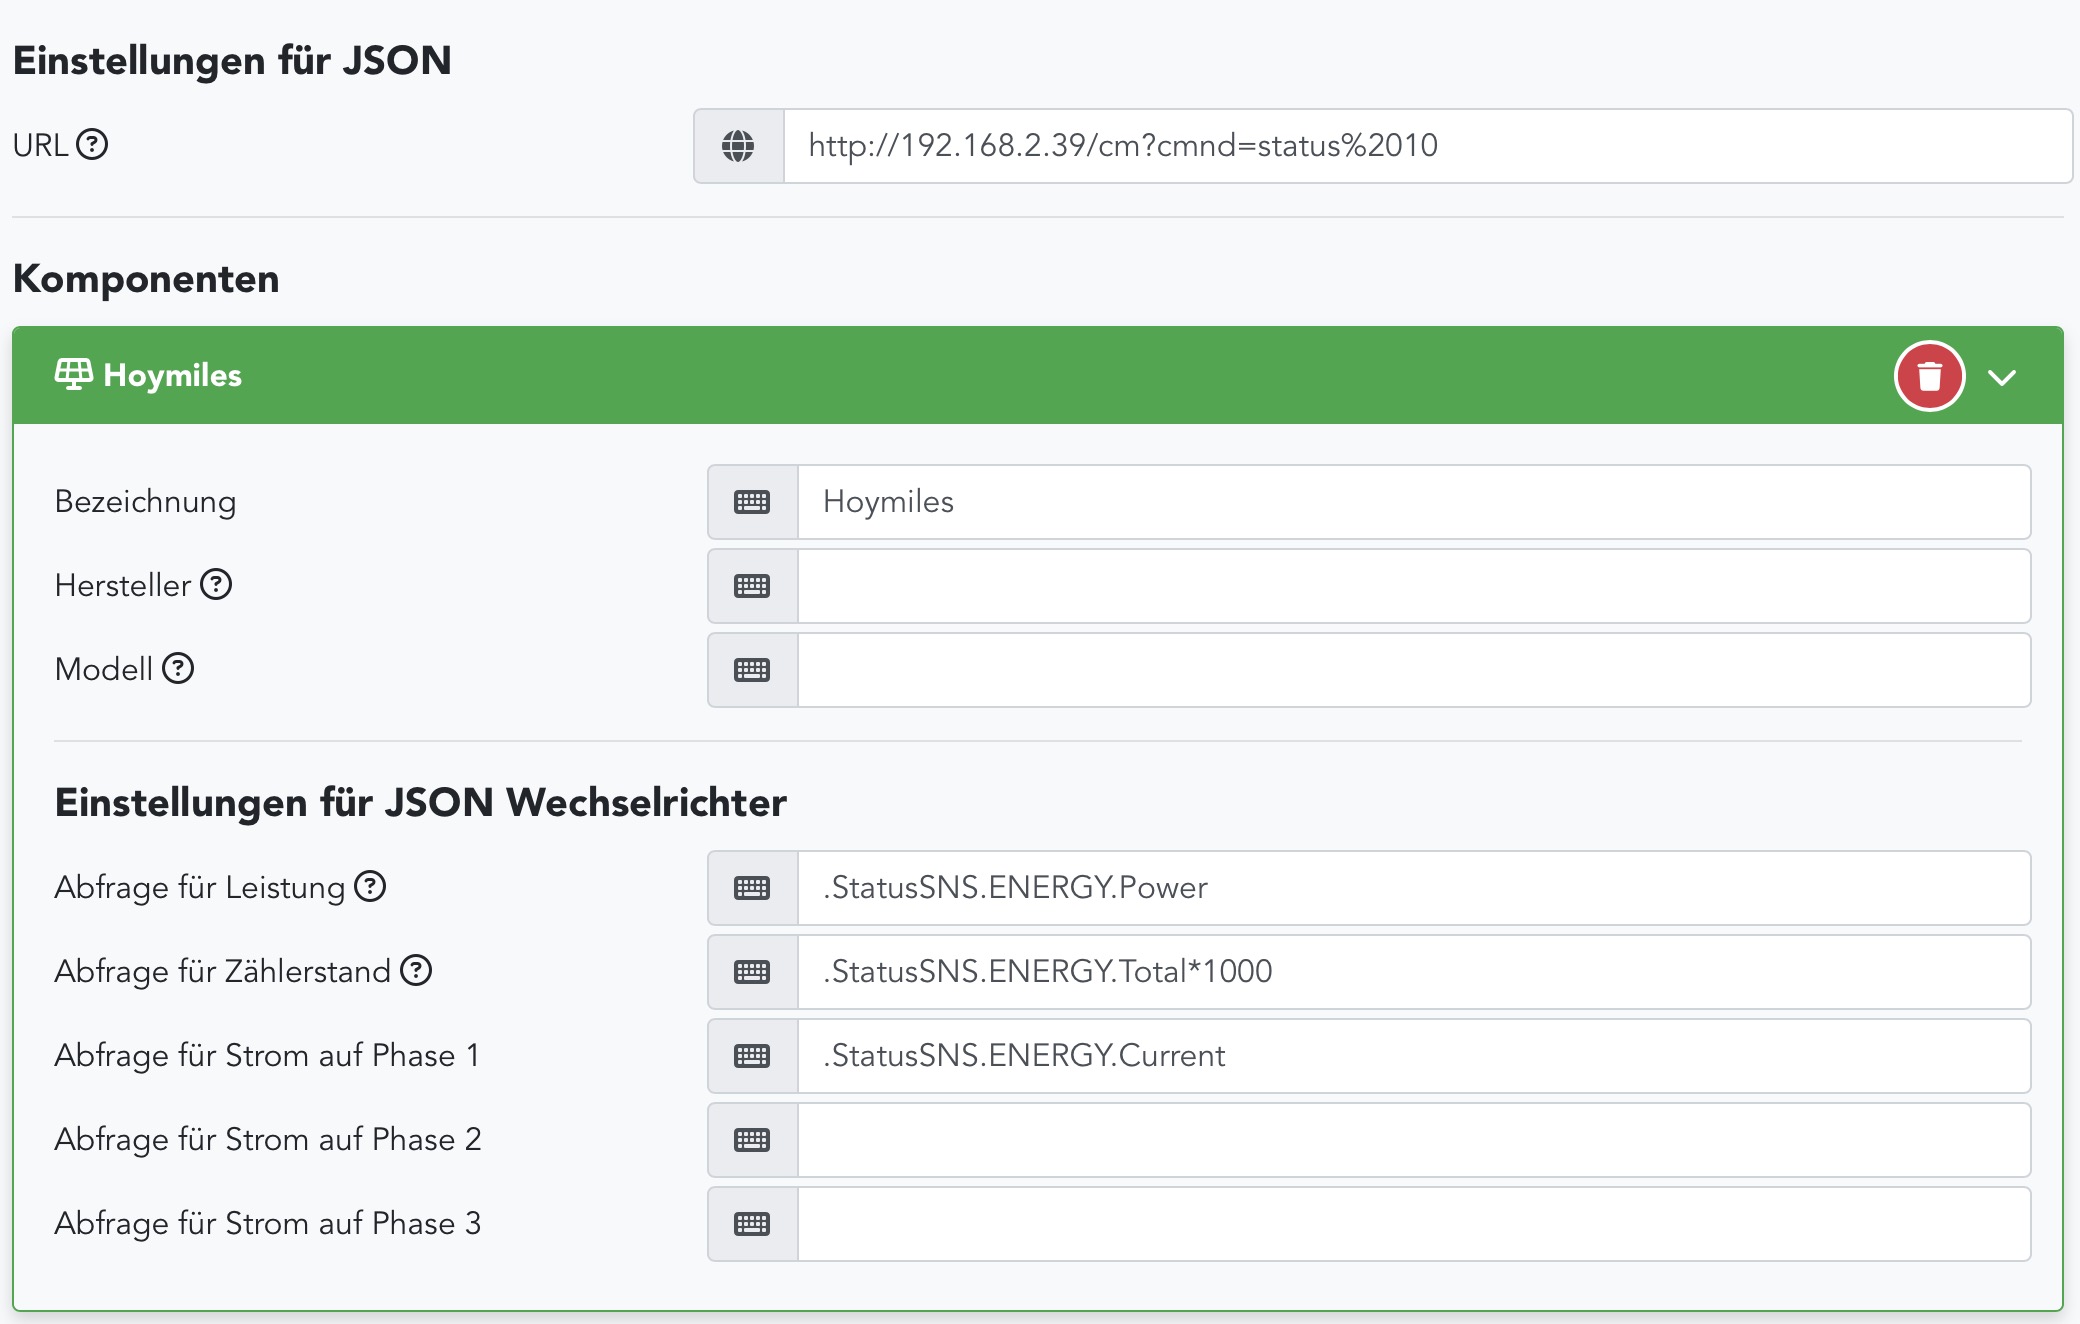This screenshot has width=2080, height=1324.
Task: Edit the Leistung query field
Action: 1412,888
